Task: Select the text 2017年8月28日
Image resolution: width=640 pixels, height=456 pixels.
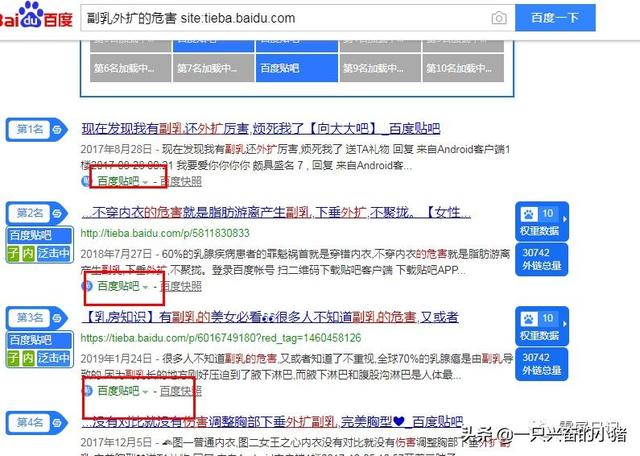Action: [x=116, y=149]
